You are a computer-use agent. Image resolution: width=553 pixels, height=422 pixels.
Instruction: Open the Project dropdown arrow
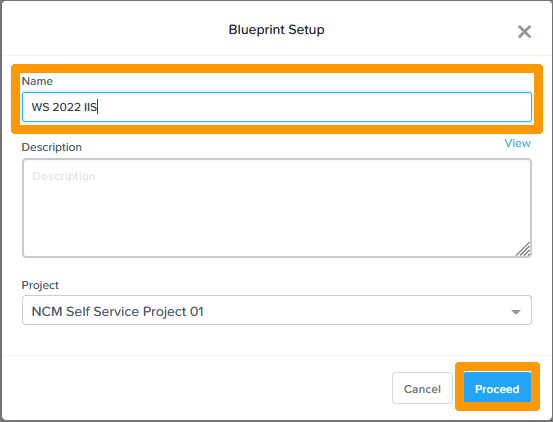516,312
